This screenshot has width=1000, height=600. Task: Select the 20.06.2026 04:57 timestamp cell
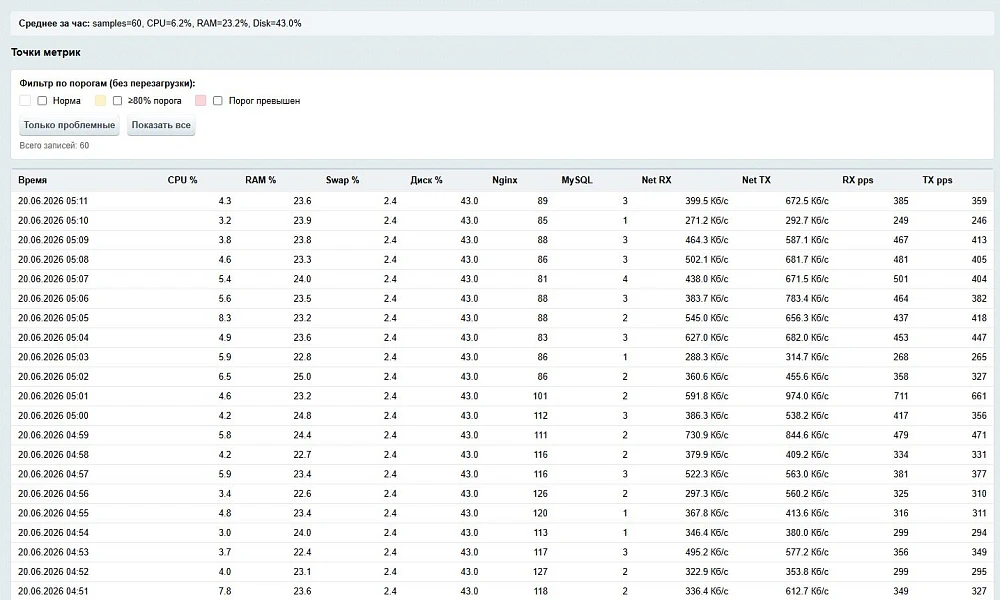coord(53,474)
